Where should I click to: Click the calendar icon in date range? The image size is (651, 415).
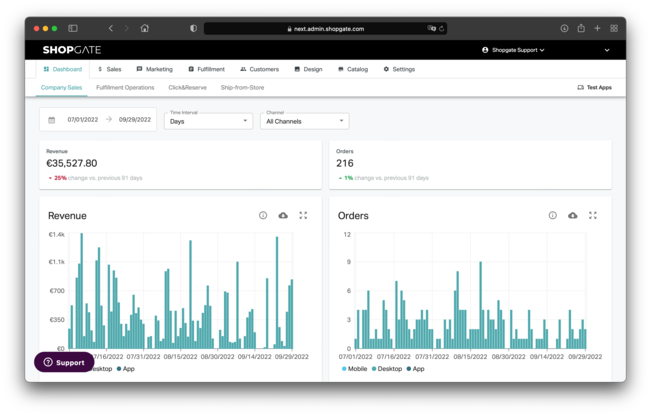51,120
